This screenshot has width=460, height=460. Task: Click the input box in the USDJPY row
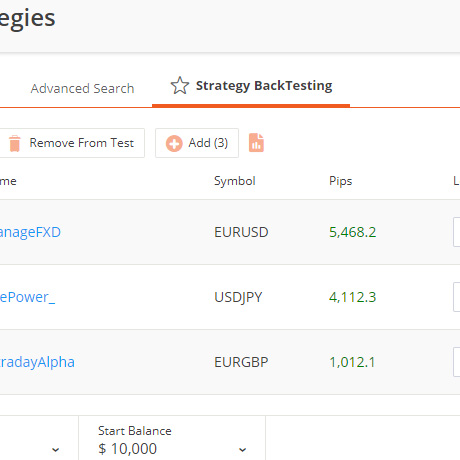(456, 297)
